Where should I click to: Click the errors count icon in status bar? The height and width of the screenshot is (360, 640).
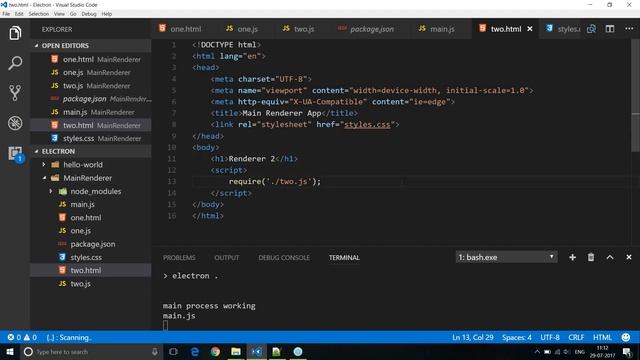14,338
